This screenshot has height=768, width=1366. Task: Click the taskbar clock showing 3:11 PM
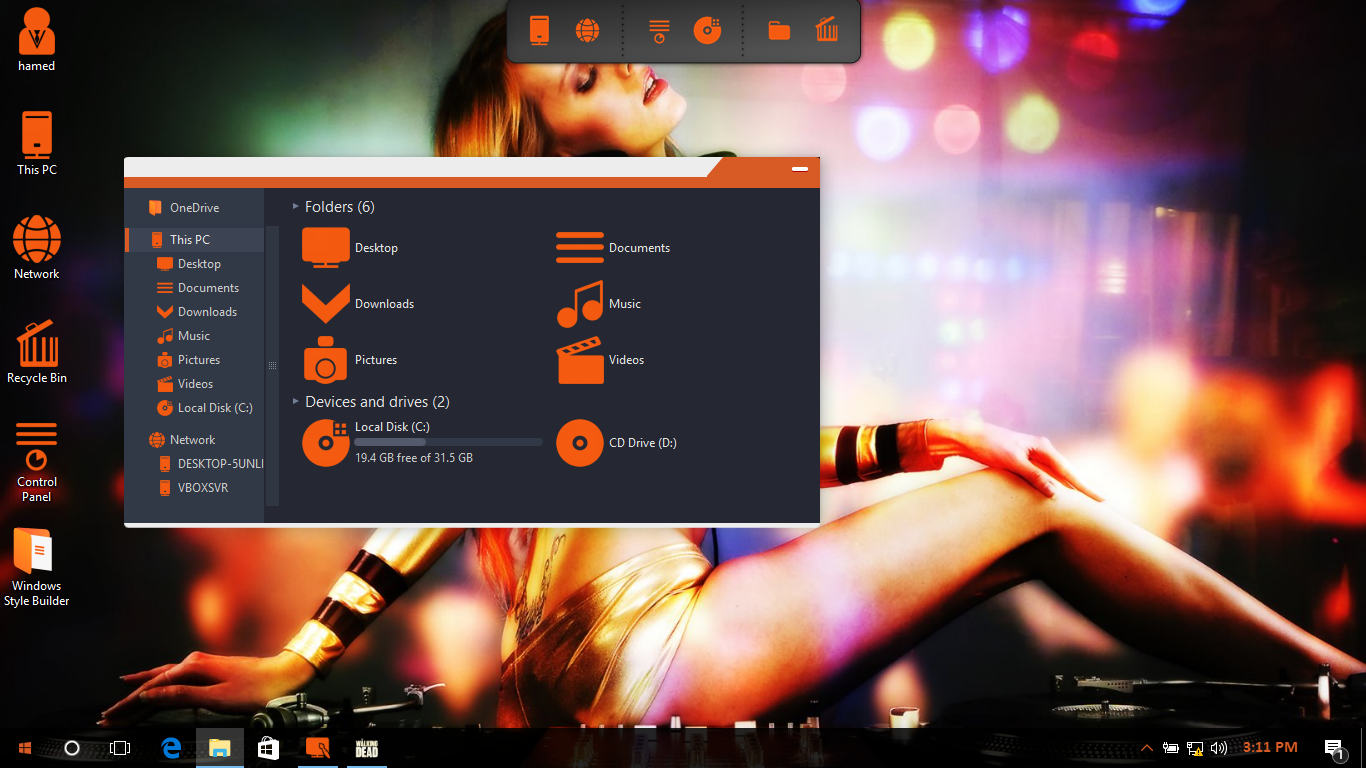(1270, 747)
